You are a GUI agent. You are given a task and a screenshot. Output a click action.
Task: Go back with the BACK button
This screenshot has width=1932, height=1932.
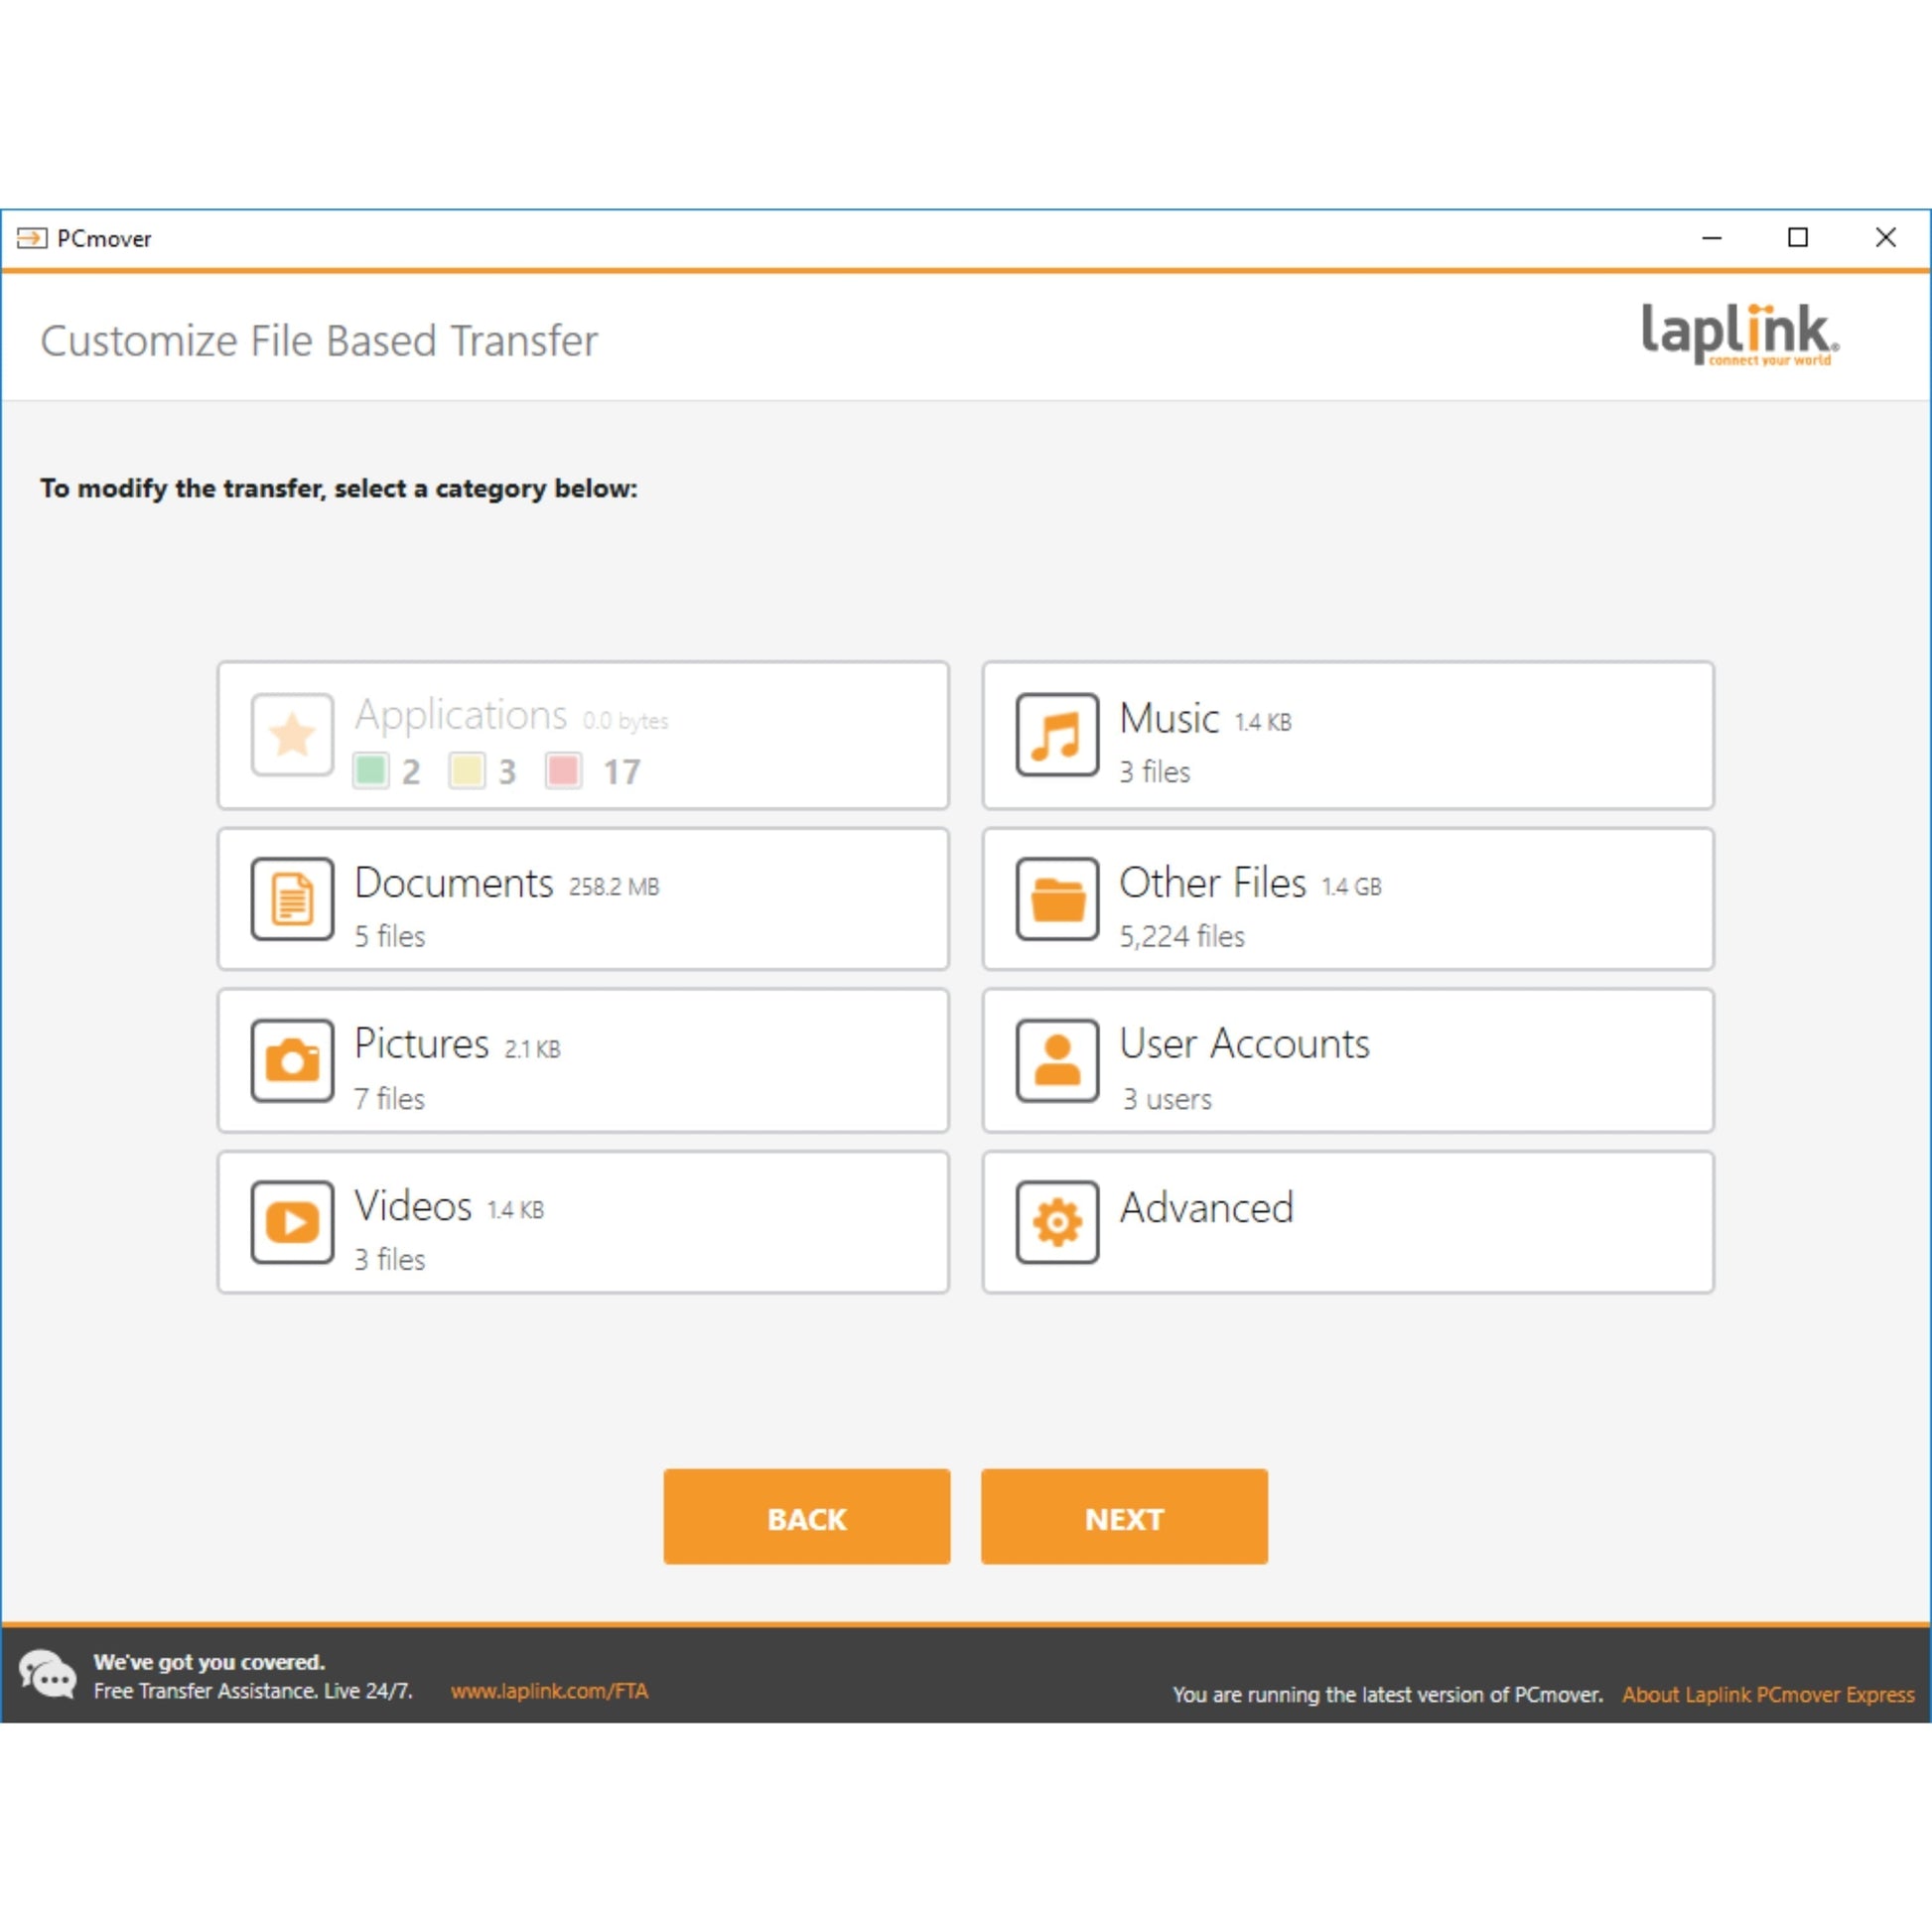(x=806, y=1516)
